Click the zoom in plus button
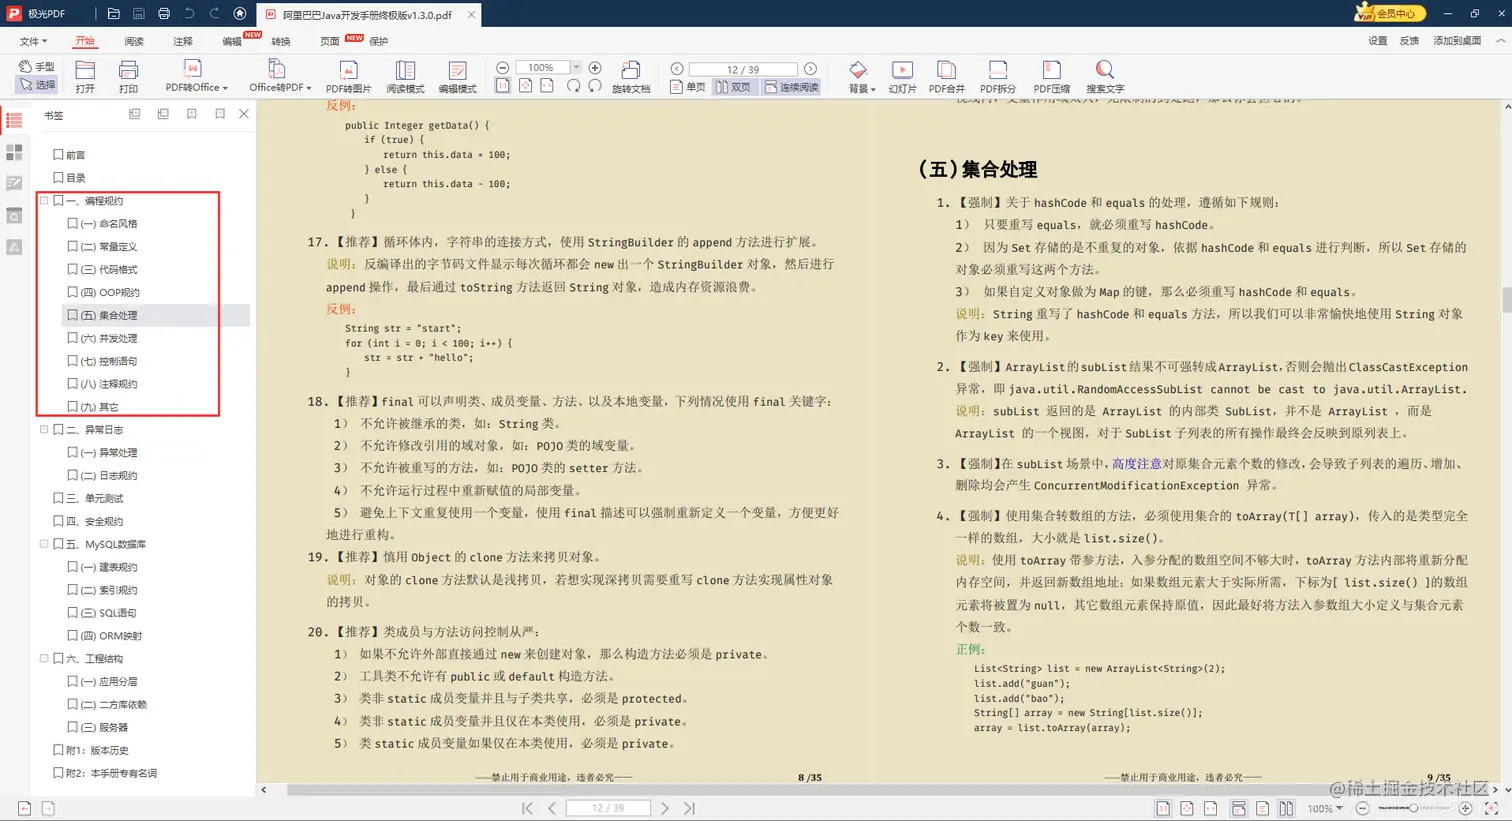The width and height of the screenshot is (1512, 821). click(x=595, y=68)
